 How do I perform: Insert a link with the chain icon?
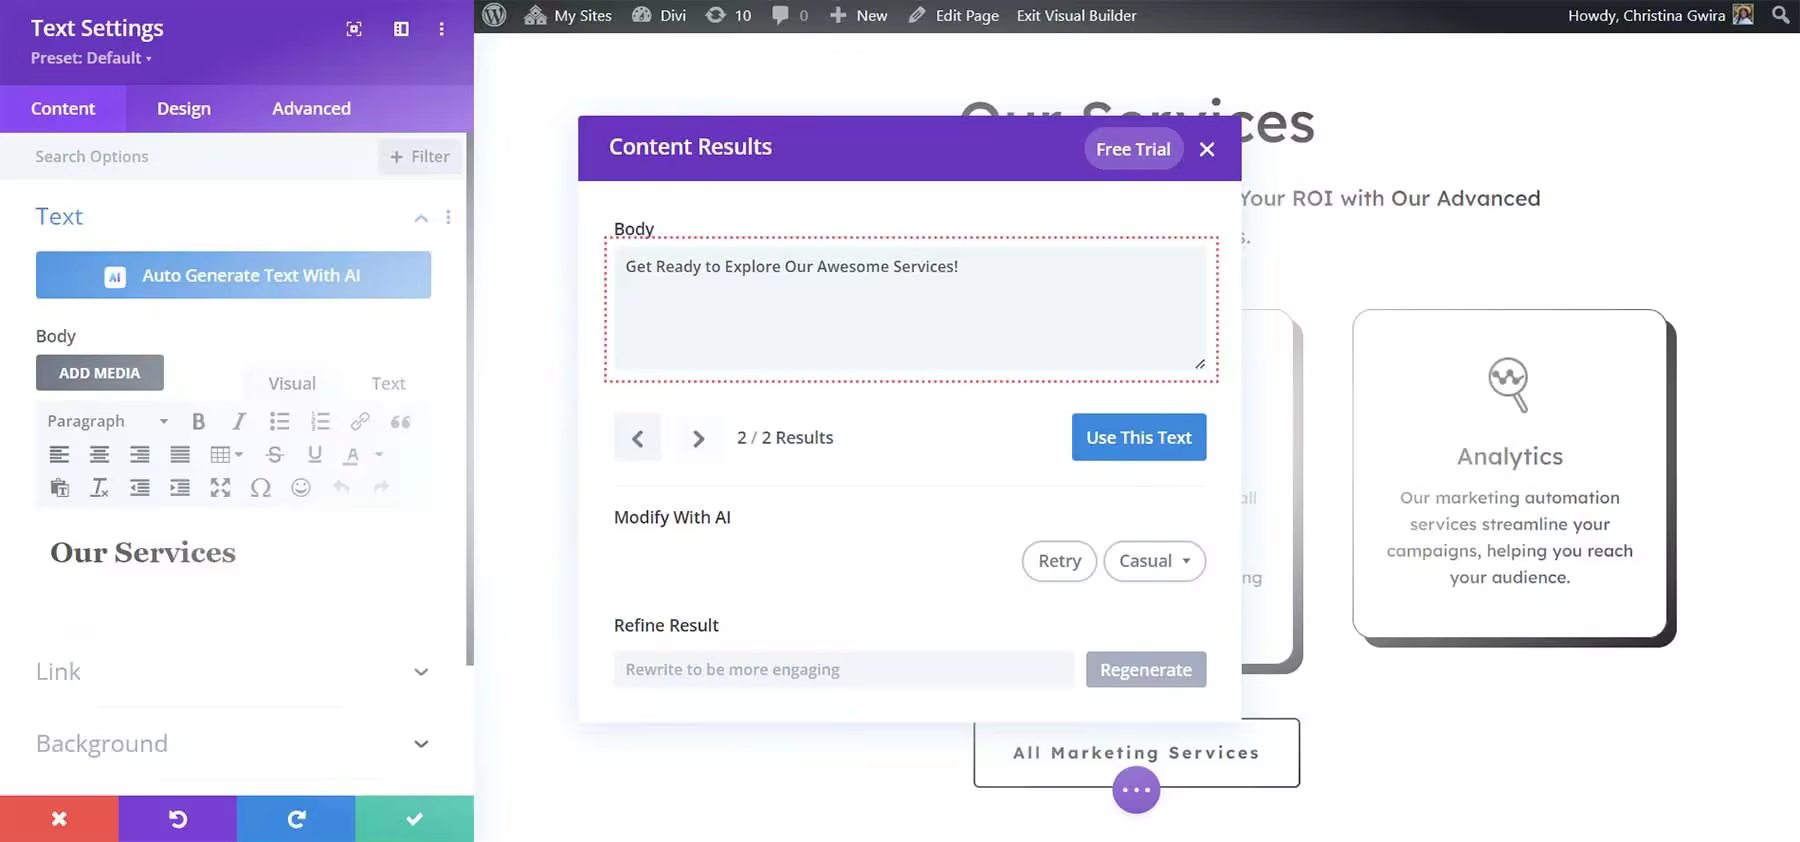360,421
